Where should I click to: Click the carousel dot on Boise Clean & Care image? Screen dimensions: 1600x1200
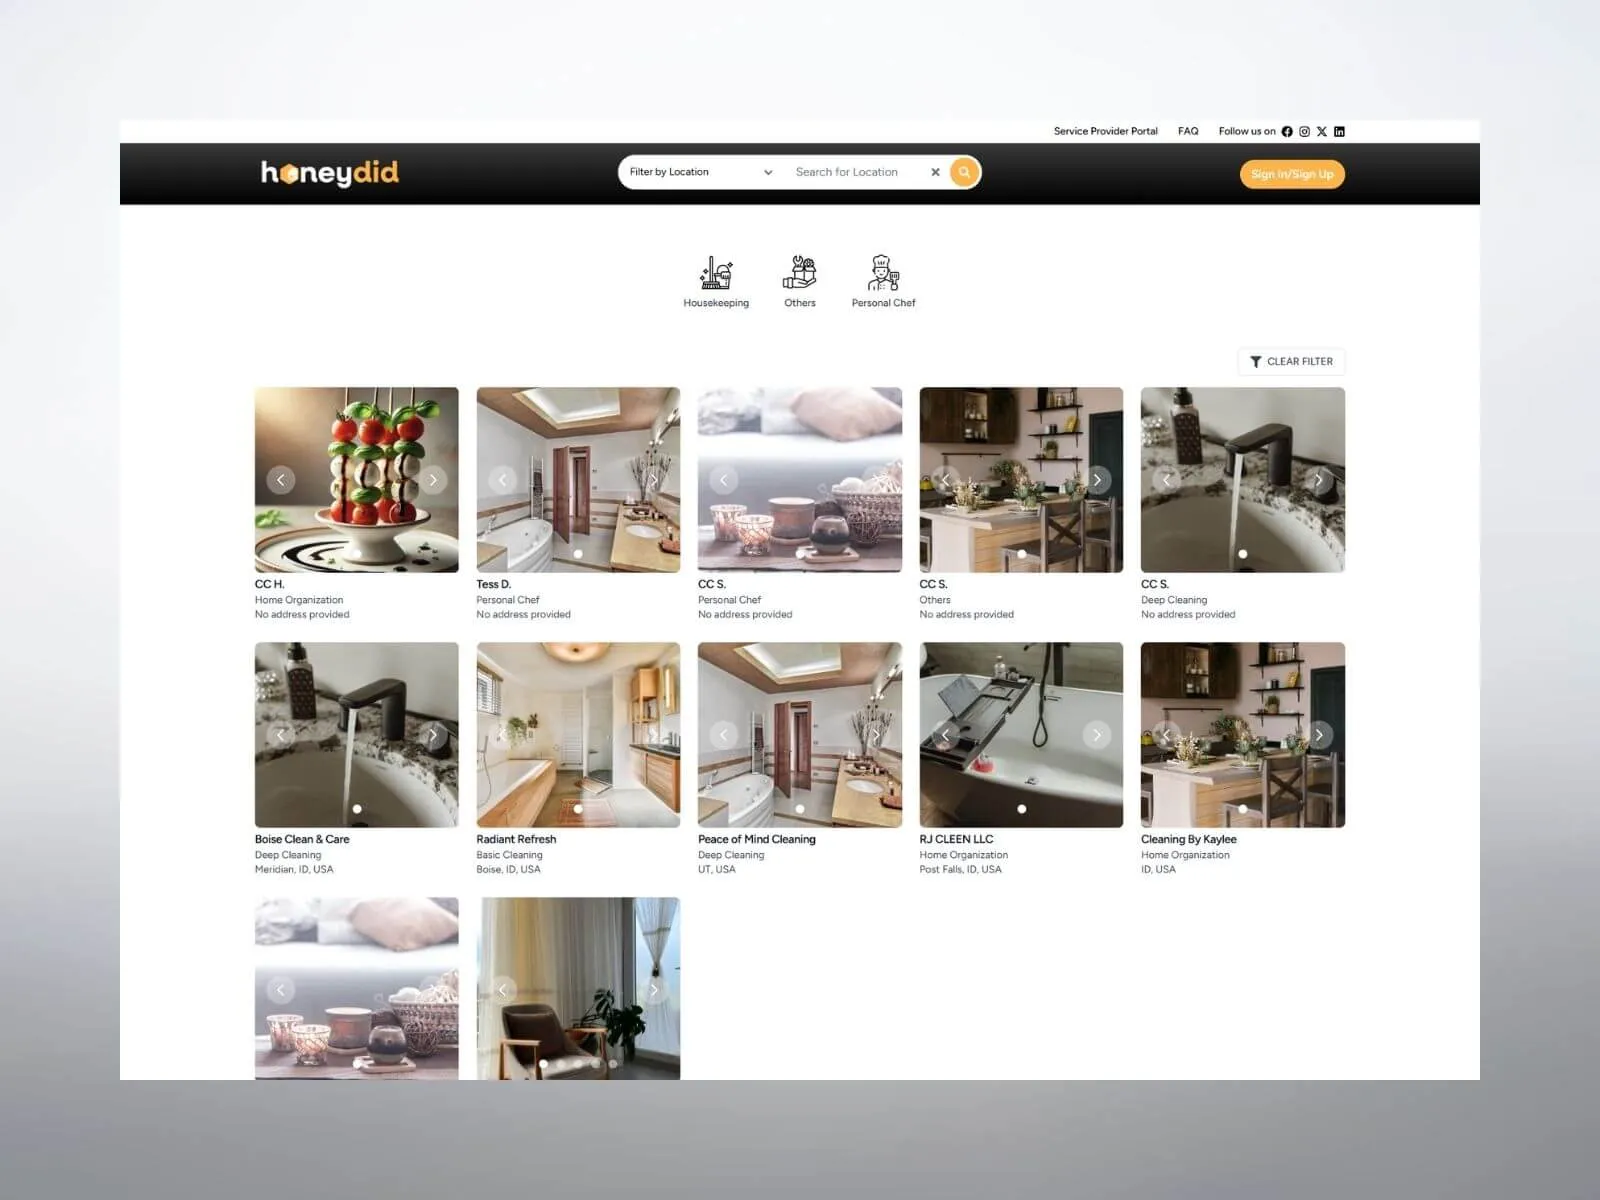tap(357, 809)
